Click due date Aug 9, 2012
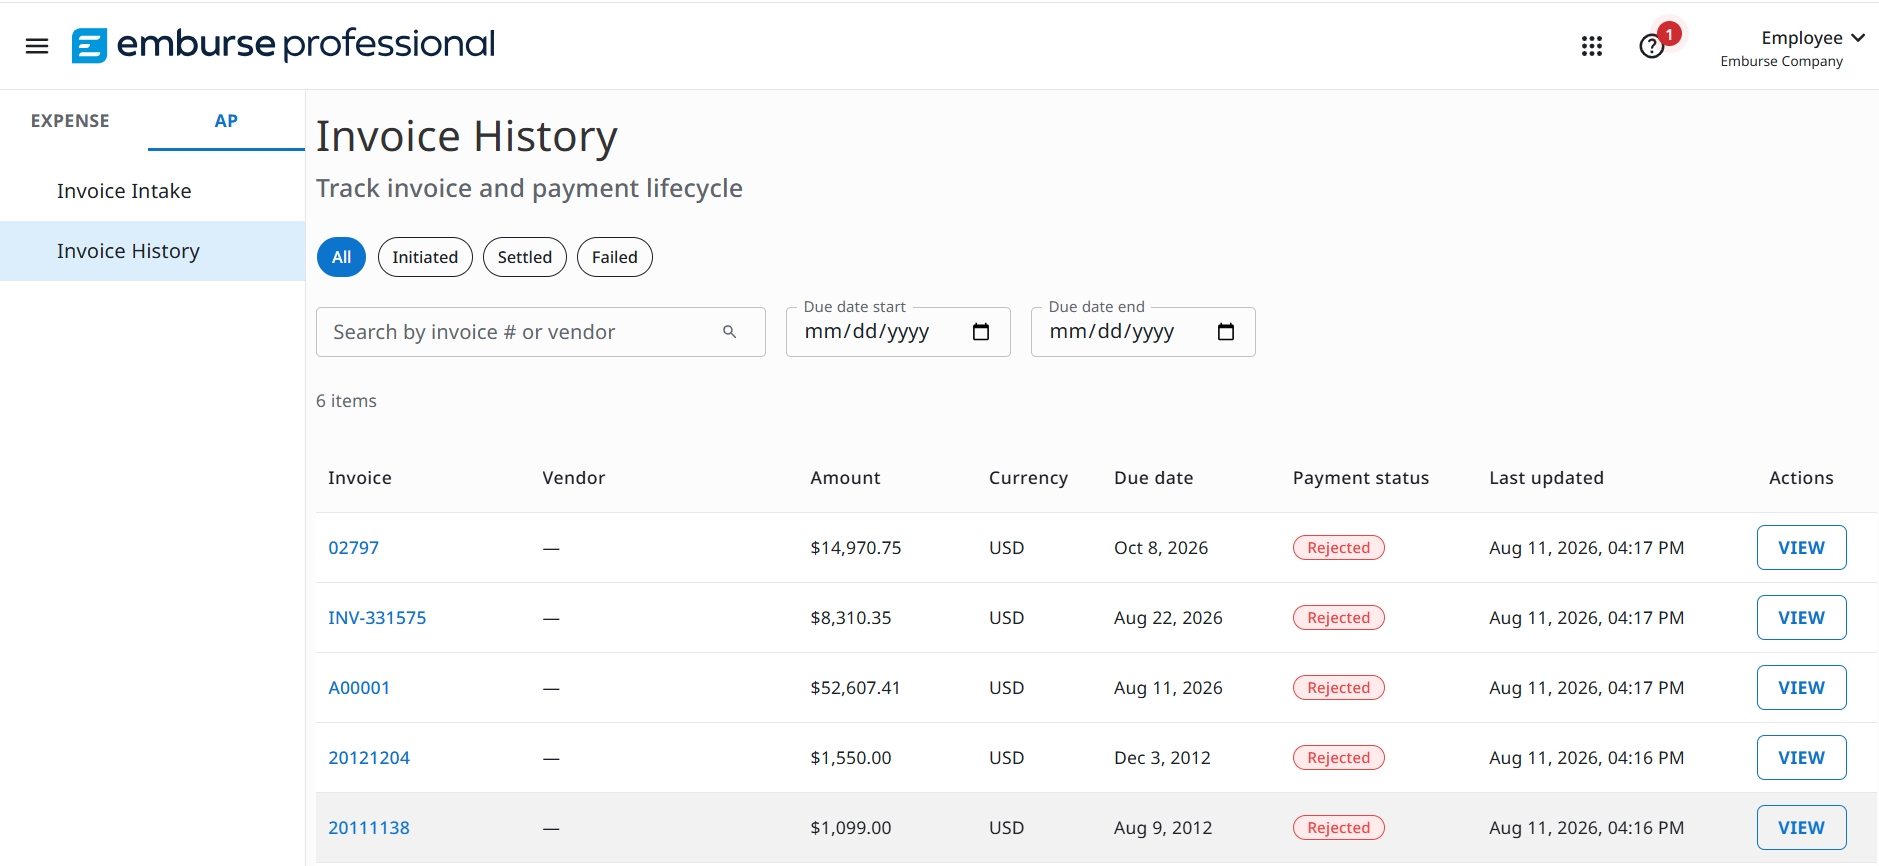Image resolution: width=1879 pixels, height=866 pixels. 1163,828
